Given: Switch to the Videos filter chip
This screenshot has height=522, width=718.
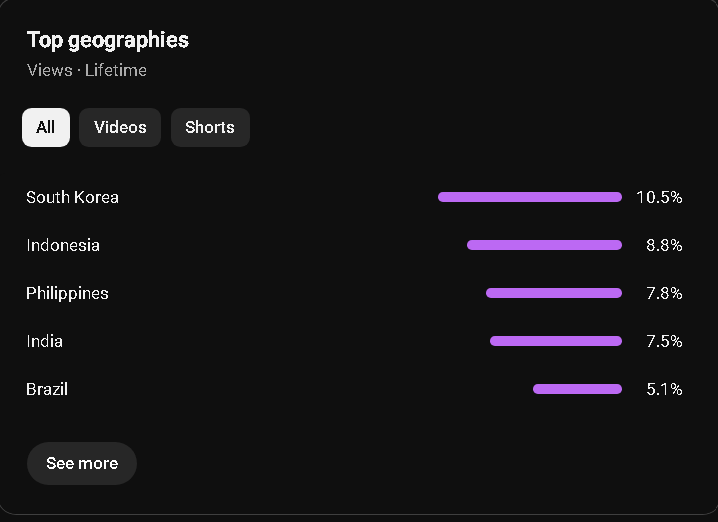Looking at the screenshot, I should (x=120, y=127).
